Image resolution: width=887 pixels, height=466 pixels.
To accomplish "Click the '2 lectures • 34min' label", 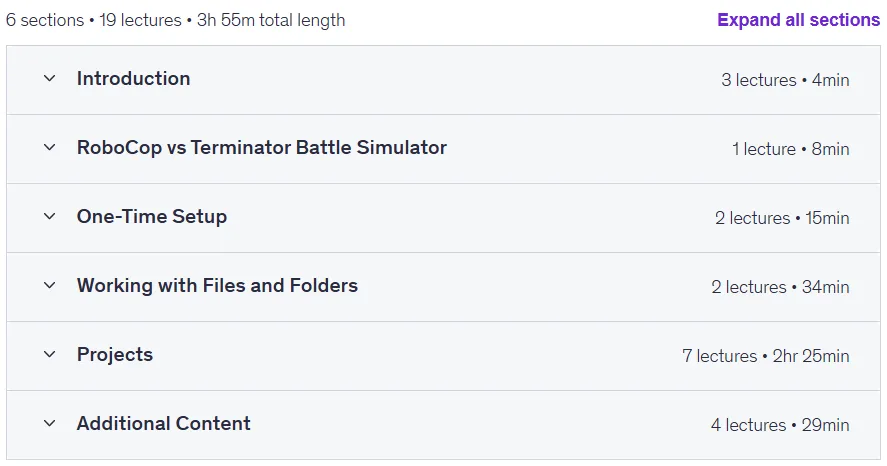I will (780, 287).
